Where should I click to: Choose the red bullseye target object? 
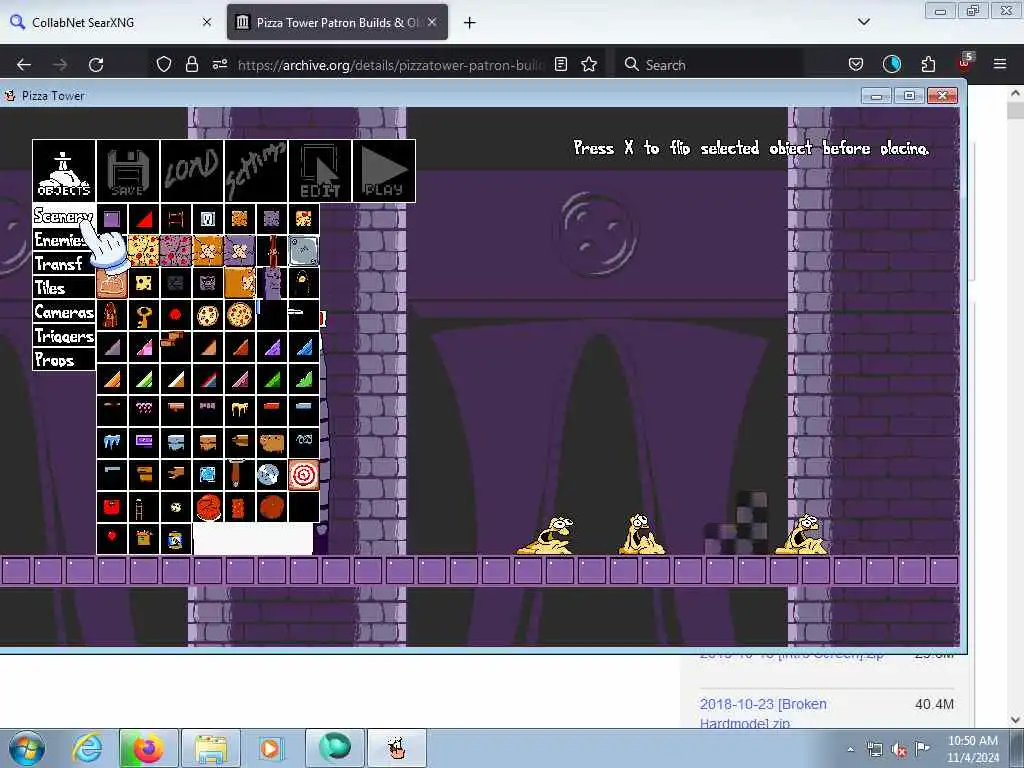tap(304, 475)
